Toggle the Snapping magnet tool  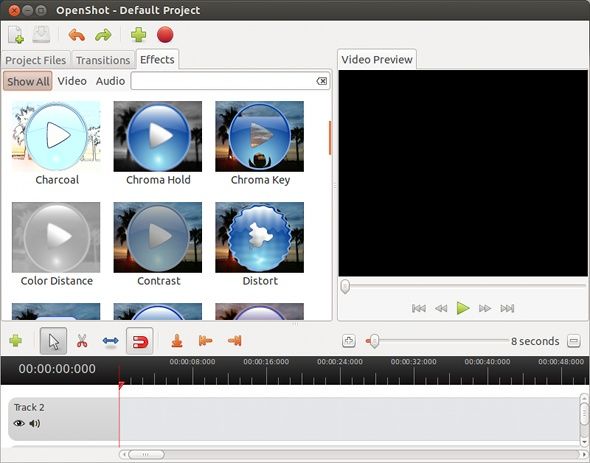[140, 341]
